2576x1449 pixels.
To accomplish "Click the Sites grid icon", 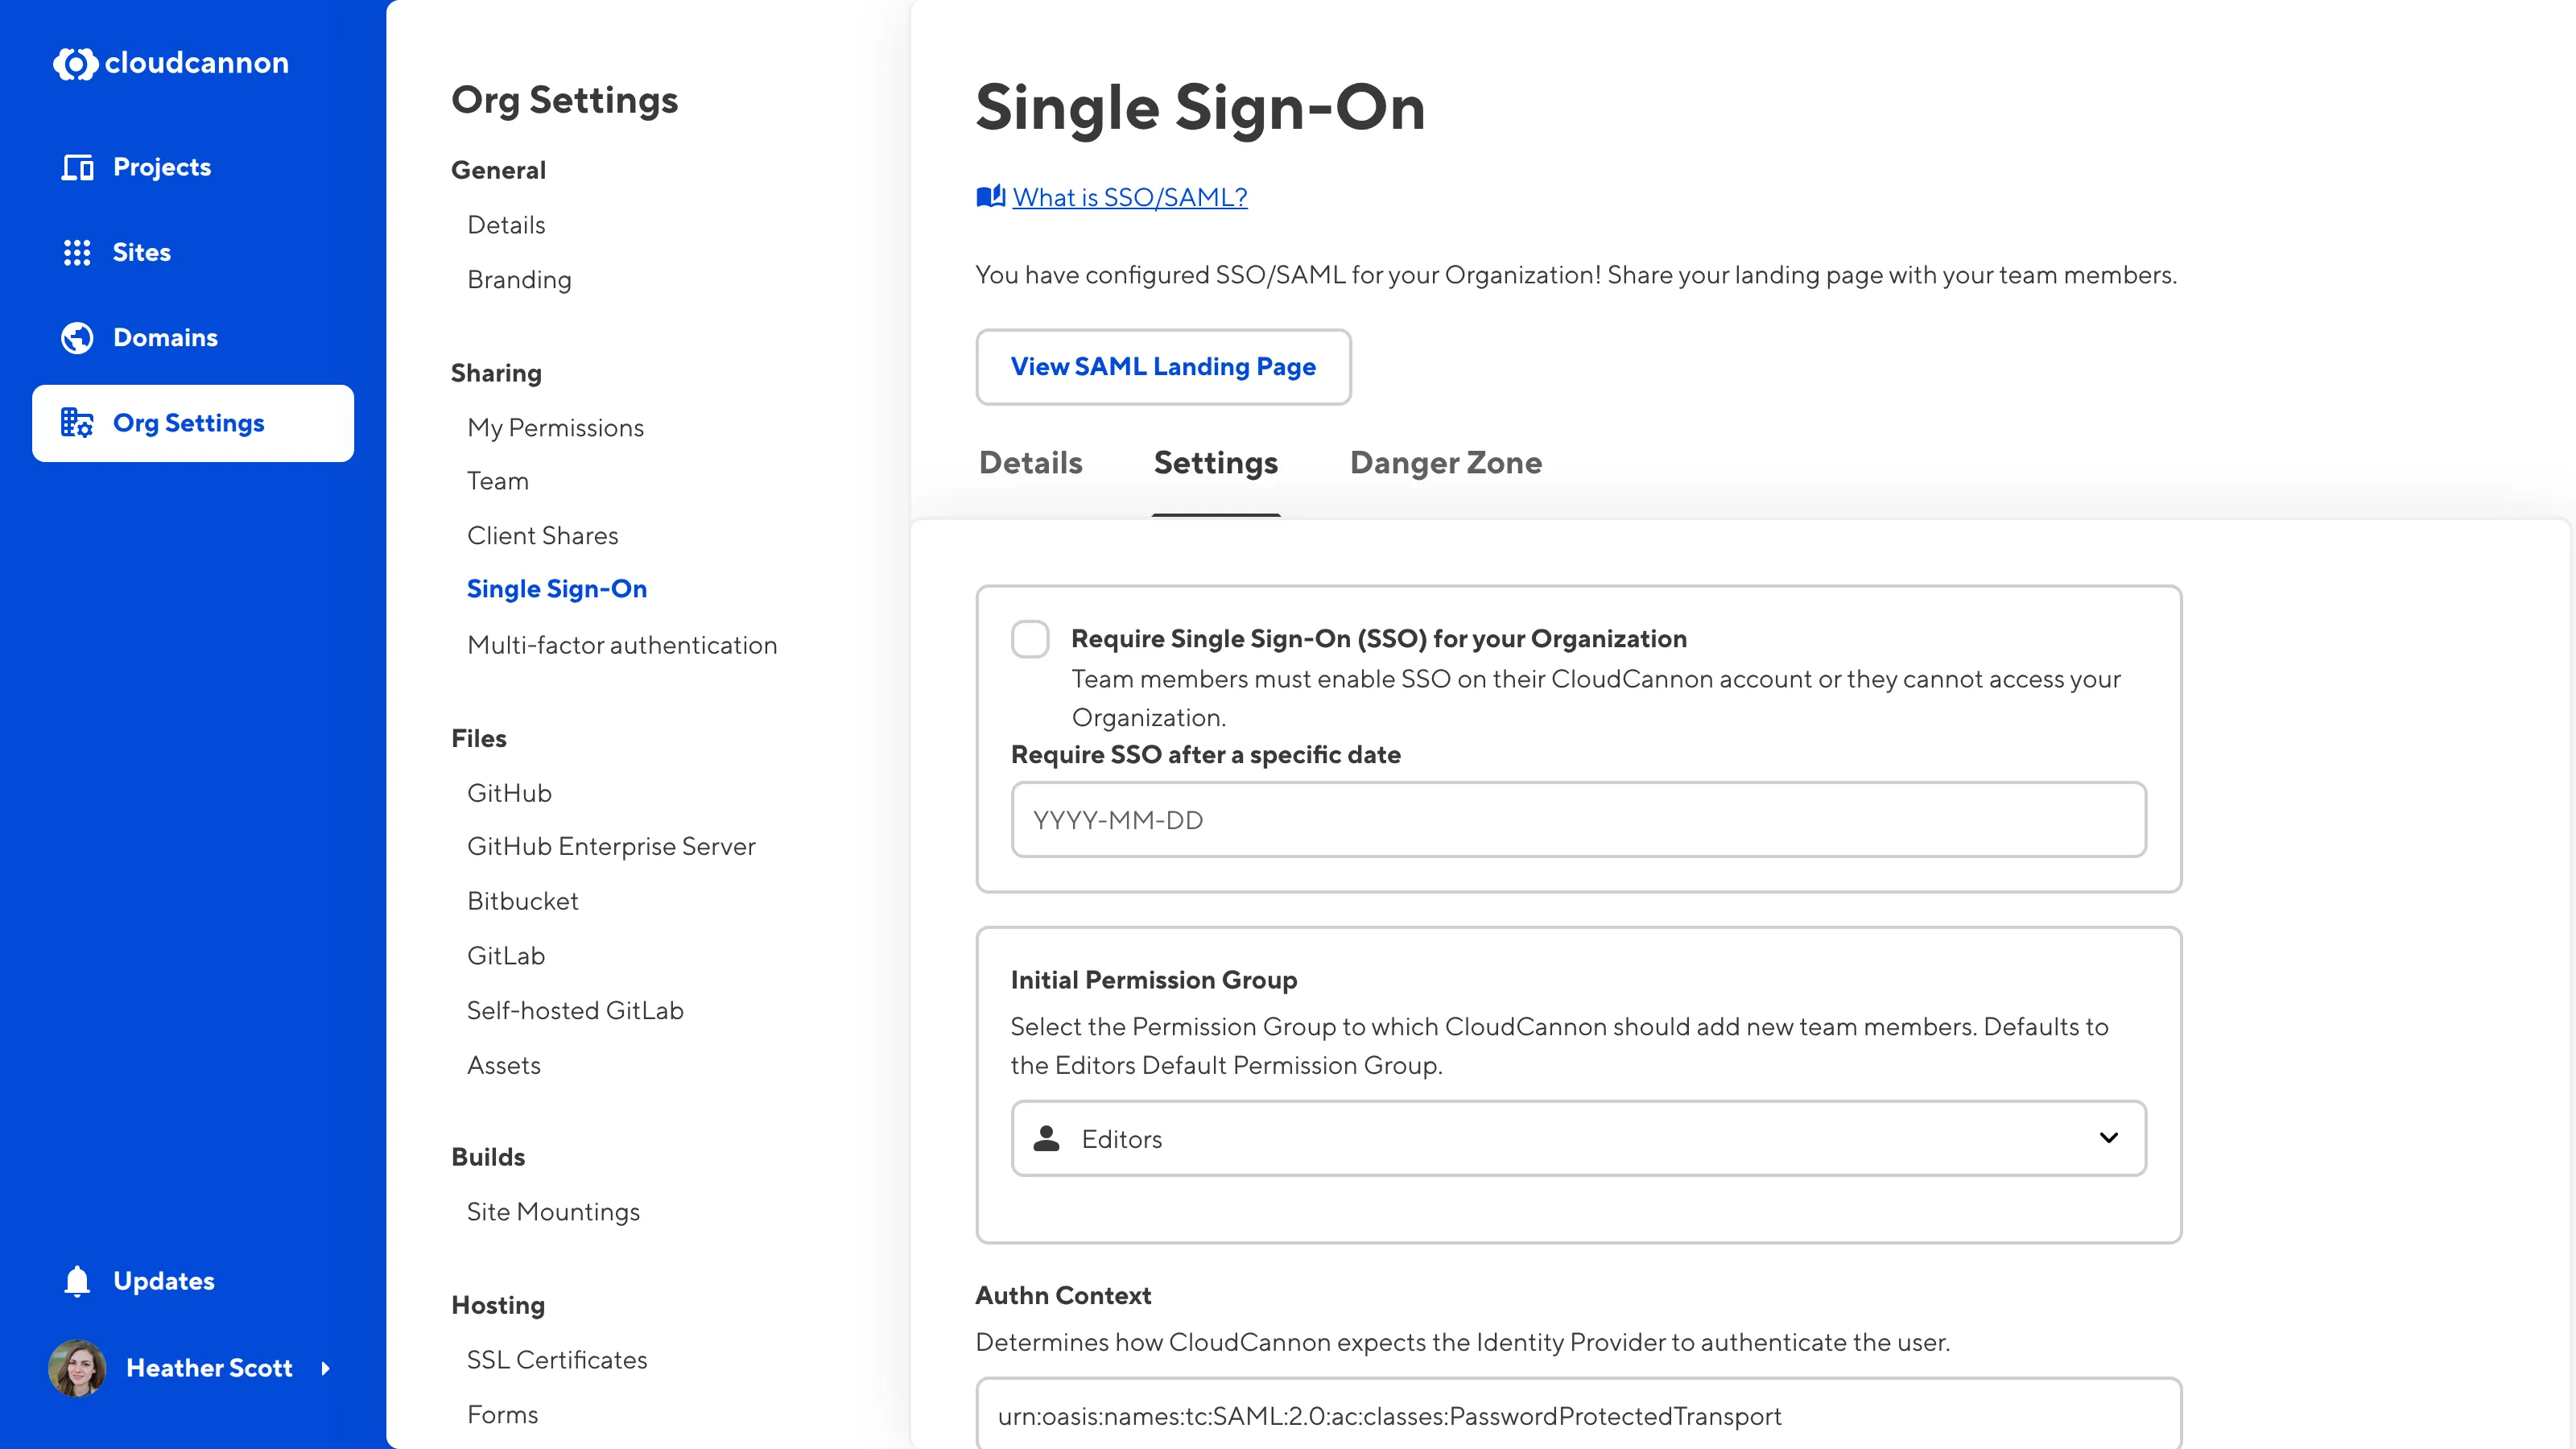I will pyautogui.click(x=77, y=252).
